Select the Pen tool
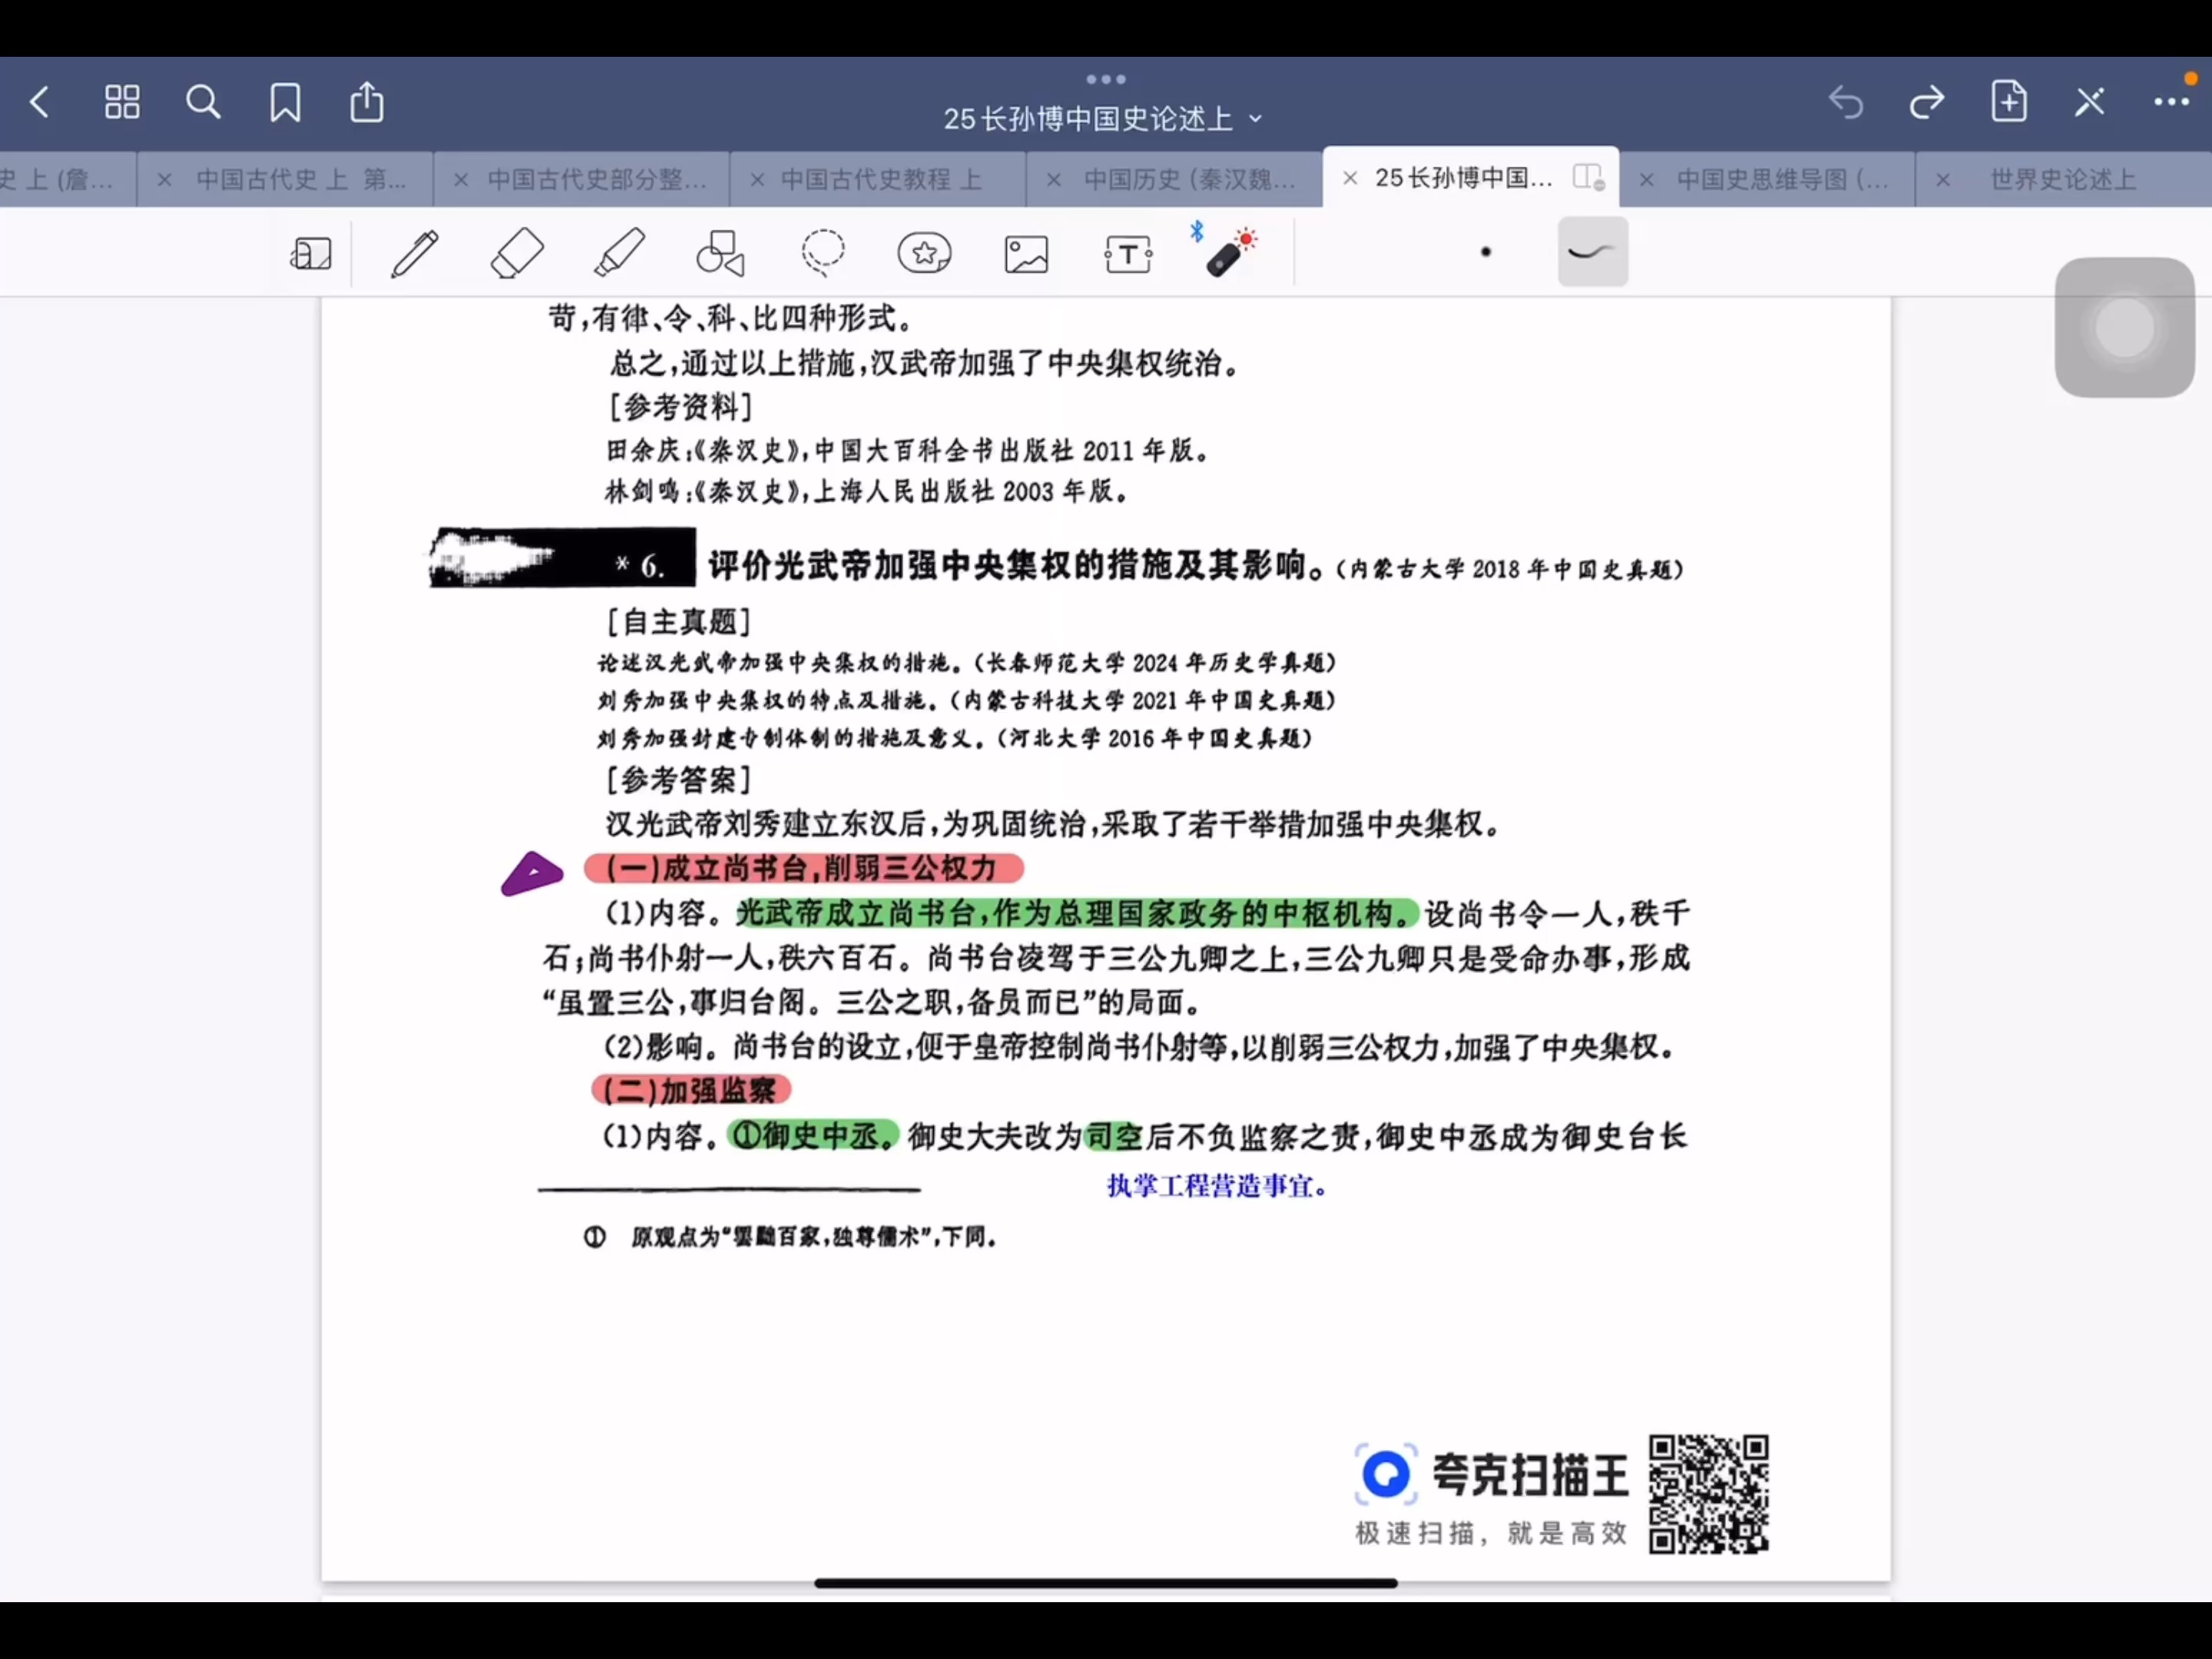2212x1659 pixels. (414, 253)
